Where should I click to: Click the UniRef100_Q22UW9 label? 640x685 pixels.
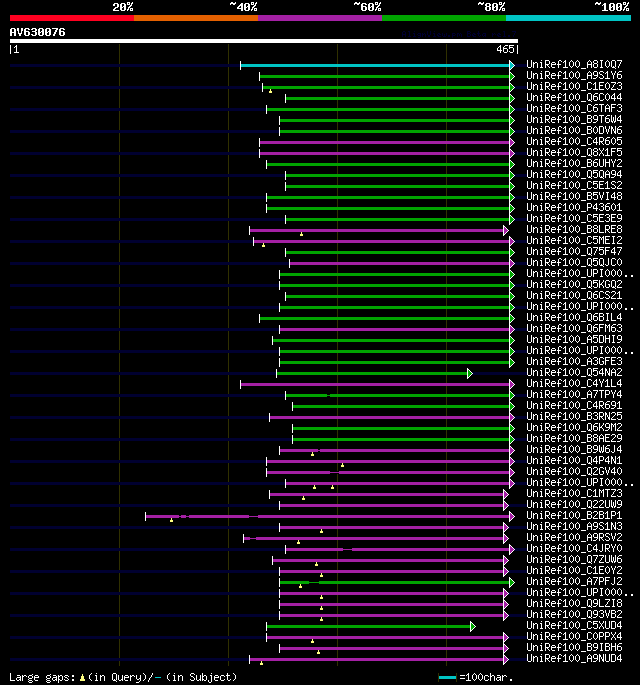574,504
